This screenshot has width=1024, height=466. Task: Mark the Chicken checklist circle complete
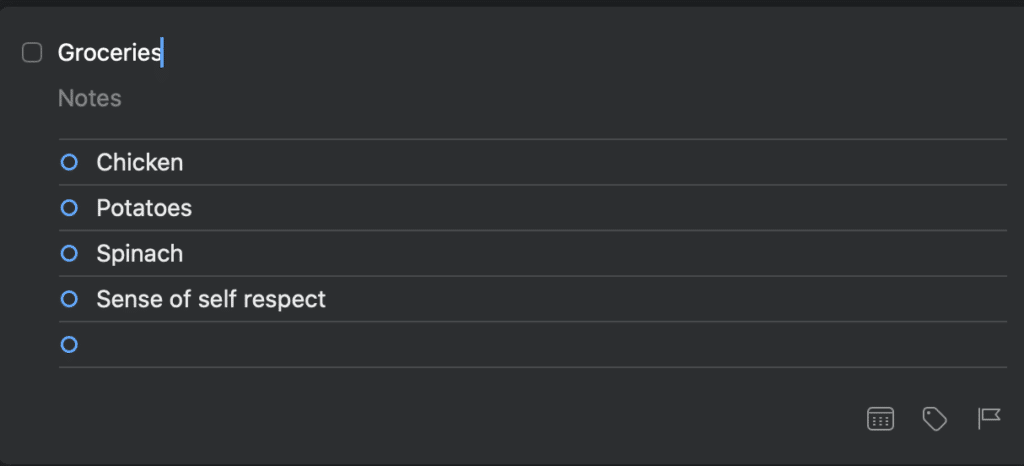click(x=69, y=163)
